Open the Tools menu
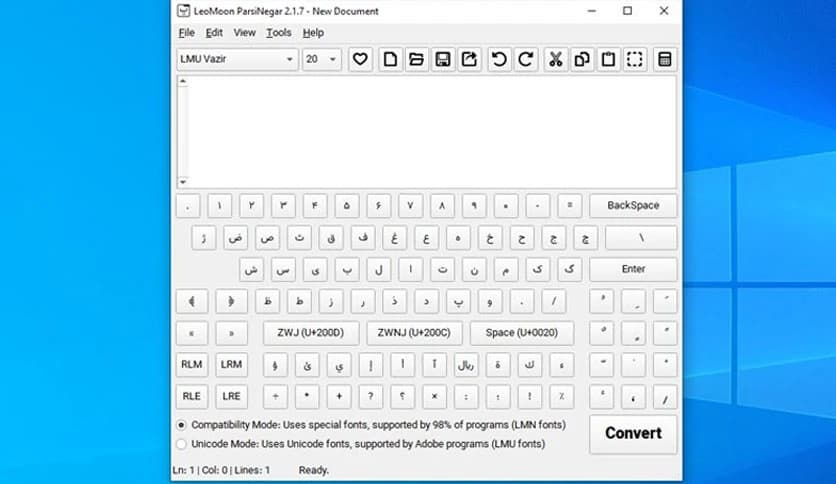The width and height of the screenshot is (836, 484). (x=278, y=33)
